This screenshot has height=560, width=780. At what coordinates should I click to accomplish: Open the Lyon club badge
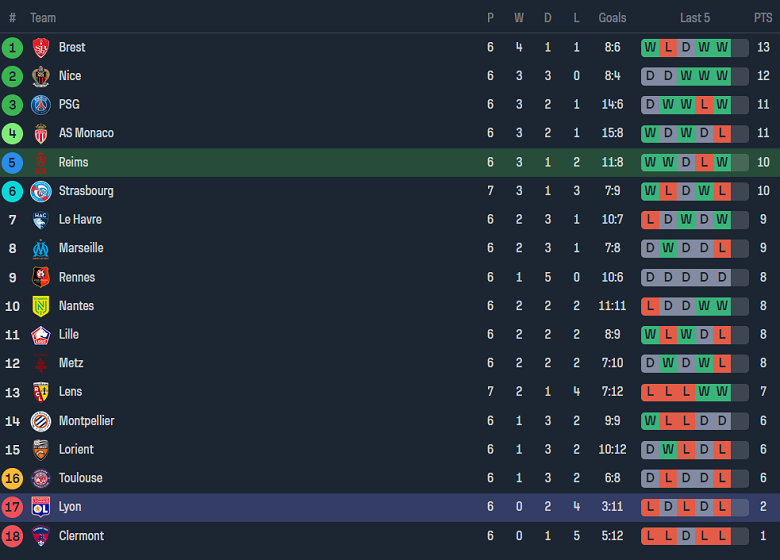click(41, 507)
